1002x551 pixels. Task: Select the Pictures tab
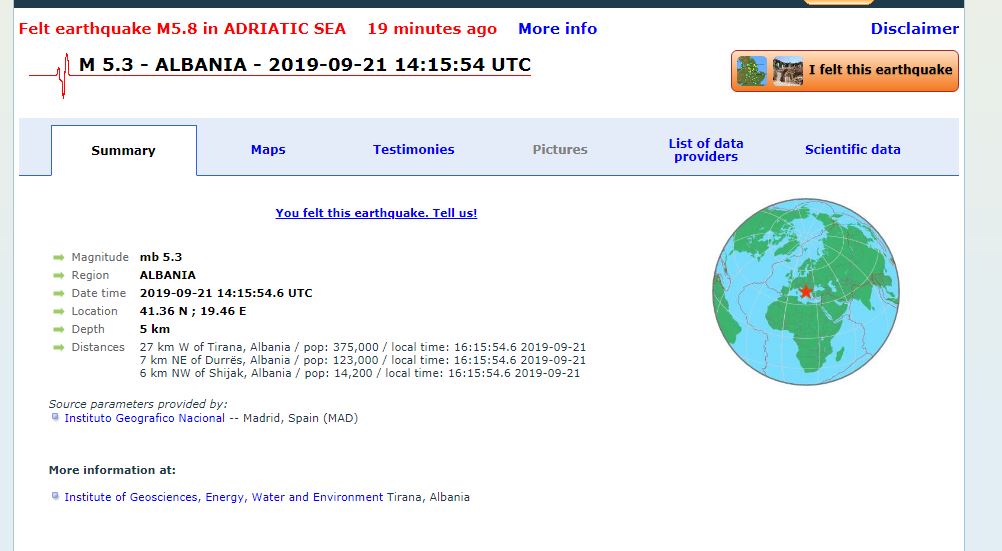click(x=560, y=150)
